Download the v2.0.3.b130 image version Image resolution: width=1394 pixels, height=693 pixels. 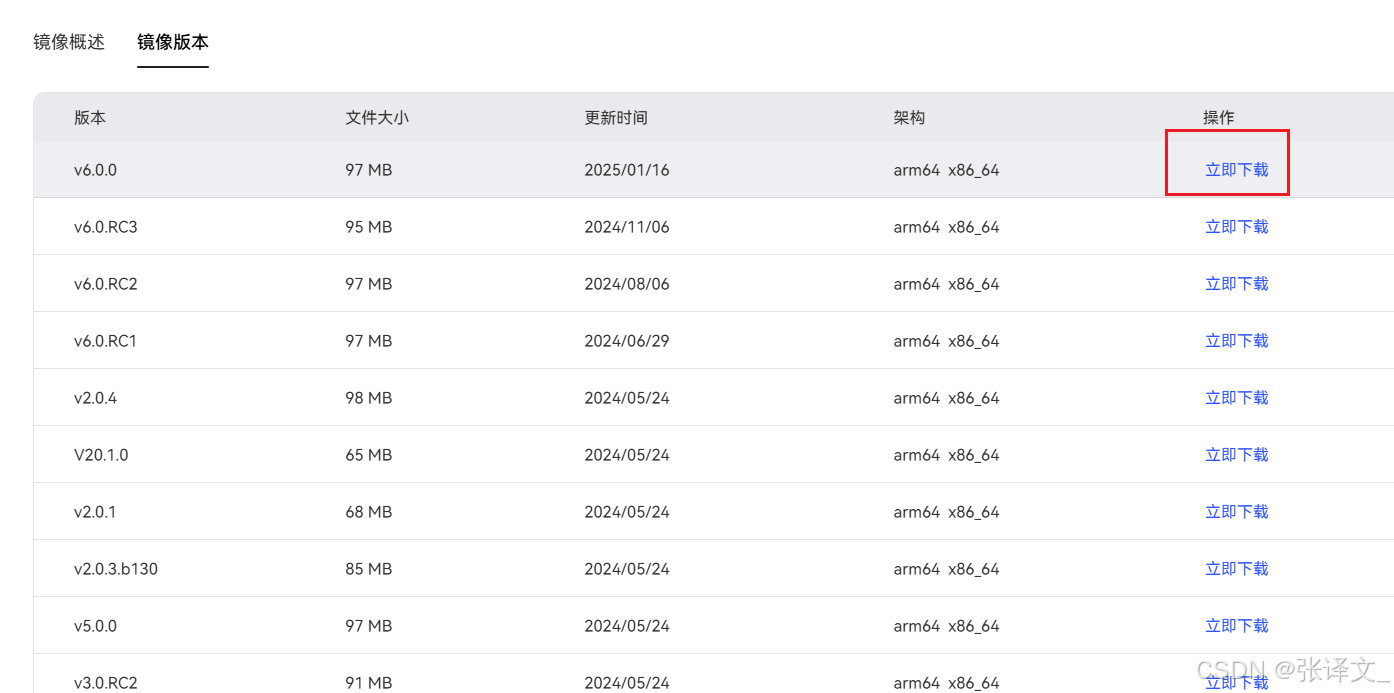tap(1237, 568)
